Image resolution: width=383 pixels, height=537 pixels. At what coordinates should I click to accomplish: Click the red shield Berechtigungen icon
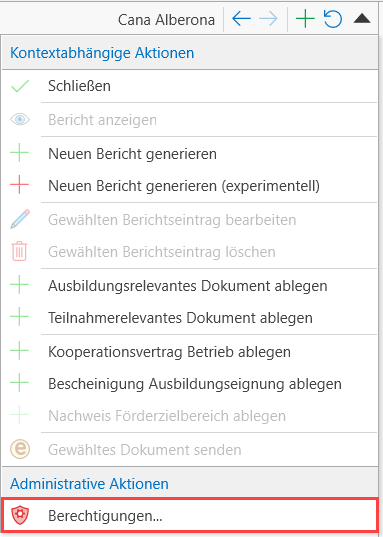point(20,516)
